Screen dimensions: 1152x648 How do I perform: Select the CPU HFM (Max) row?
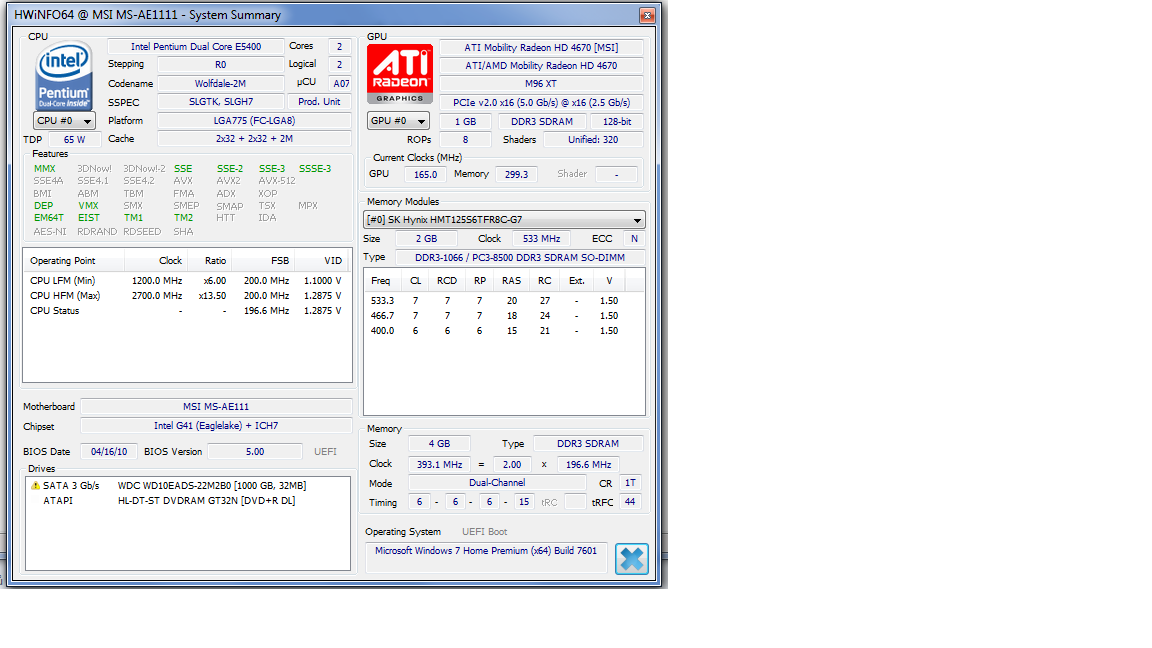(186, 295)
